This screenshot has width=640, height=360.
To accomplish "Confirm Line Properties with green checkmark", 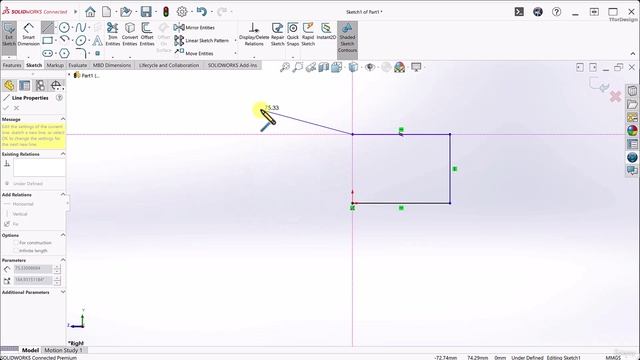I will coord(6,108).
